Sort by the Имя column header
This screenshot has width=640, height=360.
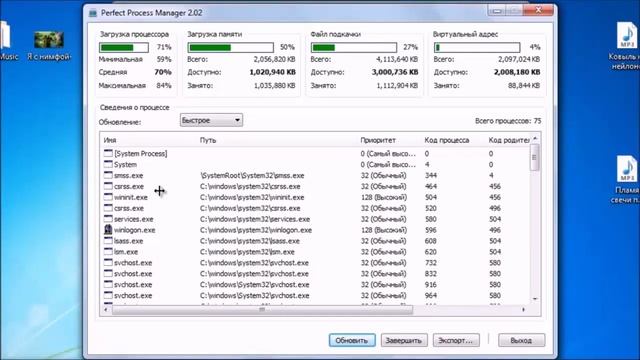click(x=110, y=140)
